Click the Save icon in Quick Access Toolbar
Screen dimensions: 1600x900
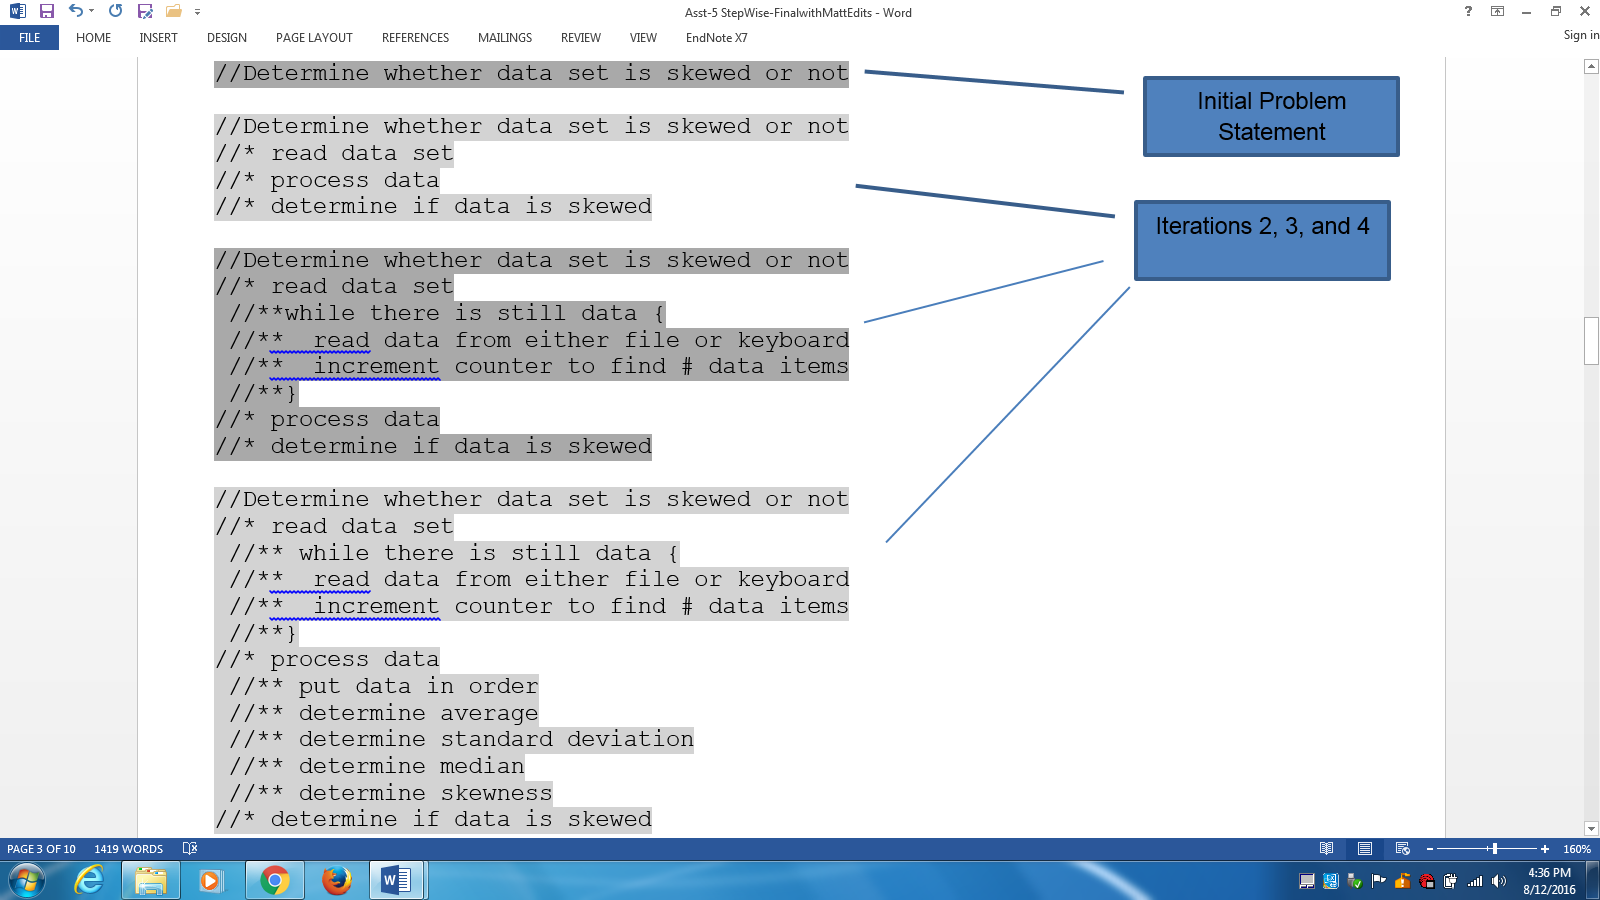pos(46,12)
